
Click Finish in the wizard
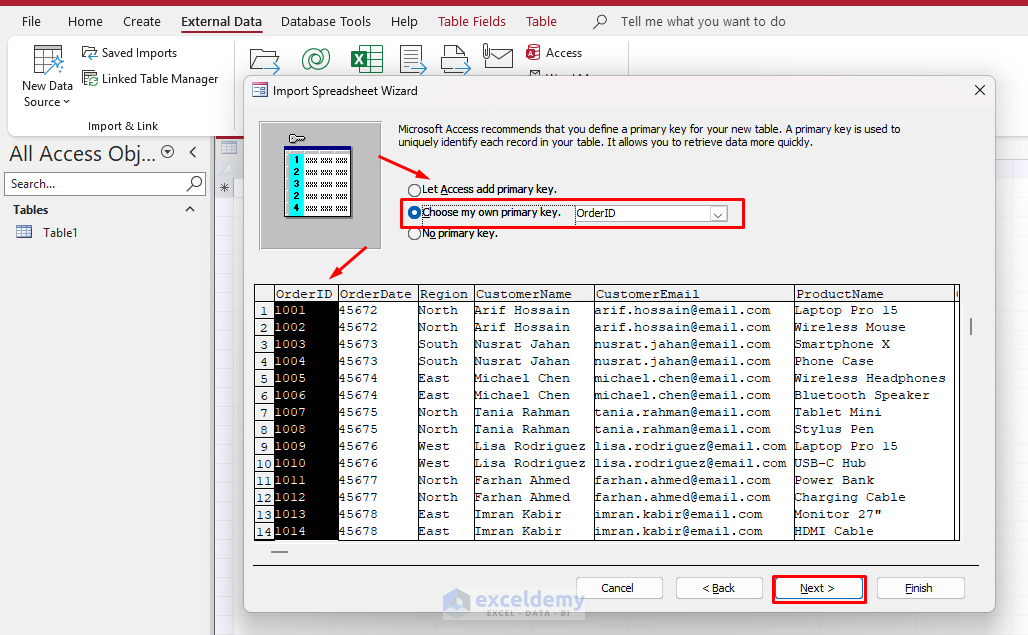[920, 588]
